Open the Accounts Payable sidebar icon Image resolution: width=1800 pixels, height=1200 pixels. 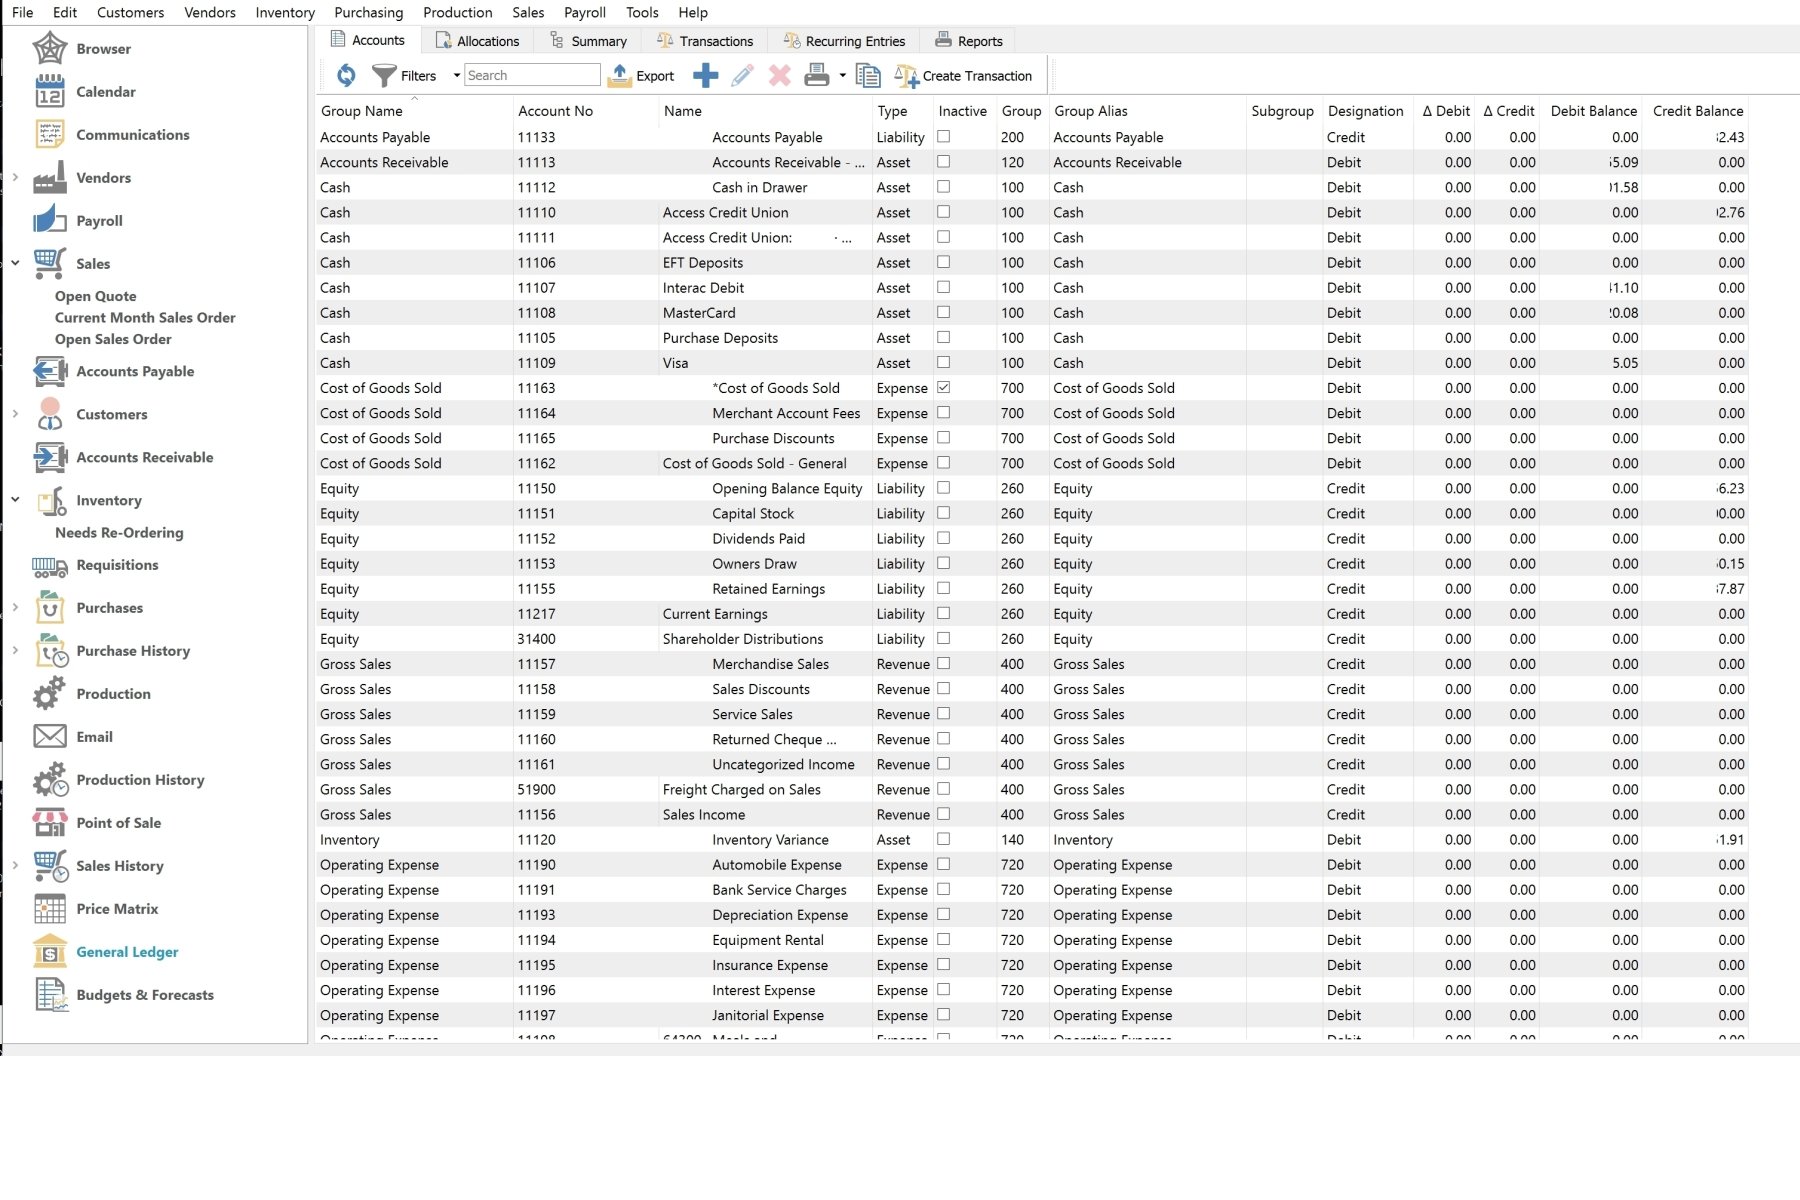pyautogui.click(x=49, y=371)
